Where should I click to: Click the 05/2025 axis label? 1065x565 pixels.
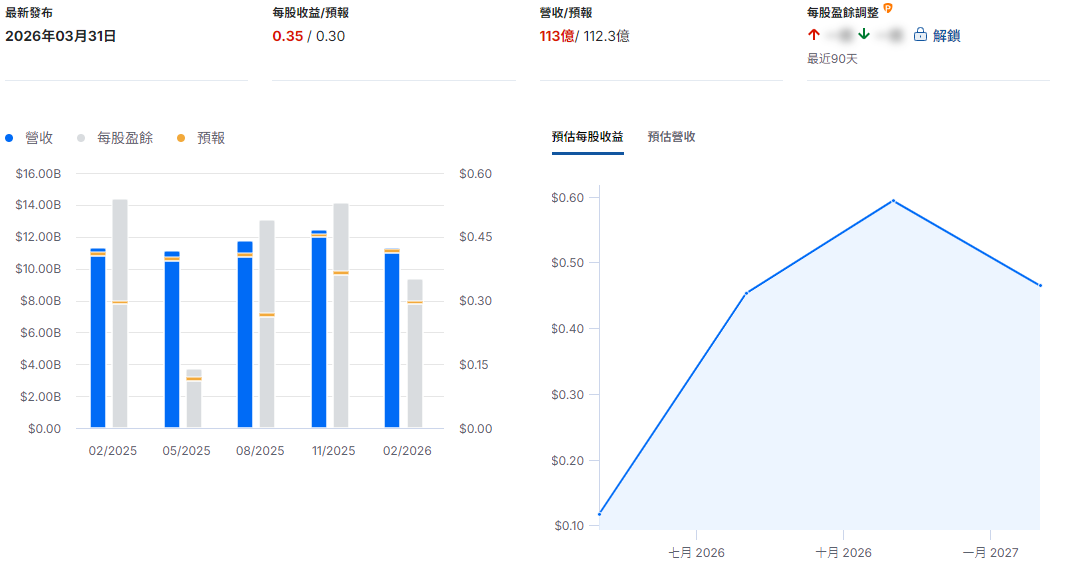[186, 451]
